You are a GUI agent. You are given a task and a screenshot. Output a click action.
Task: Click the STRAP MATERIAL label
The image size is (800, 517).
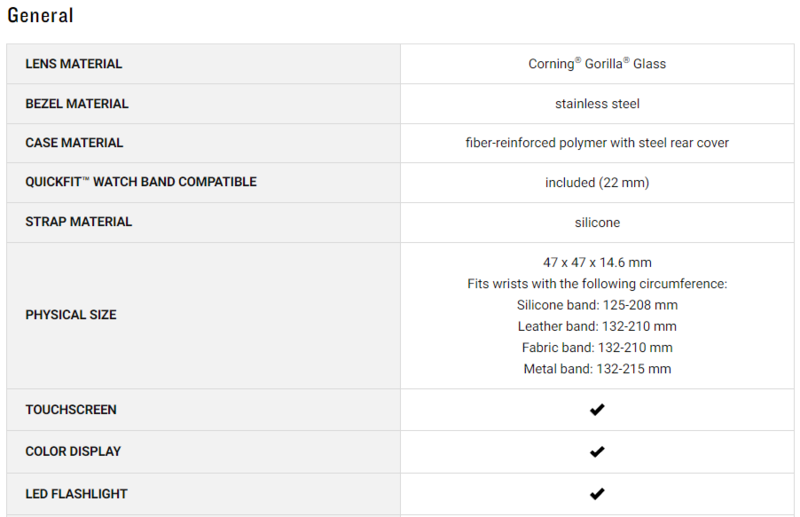[x=79, y=222]
